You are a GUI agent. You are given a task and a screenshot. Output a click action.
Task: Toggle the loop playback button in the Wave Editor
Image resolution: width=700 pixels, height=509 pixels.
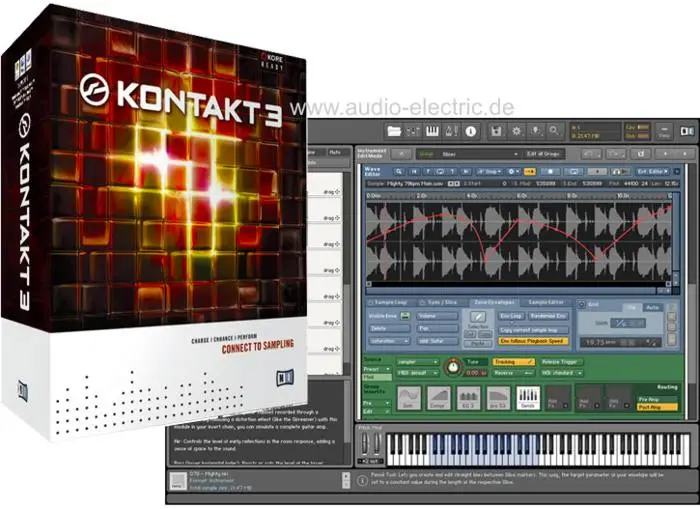pos(574,171)
